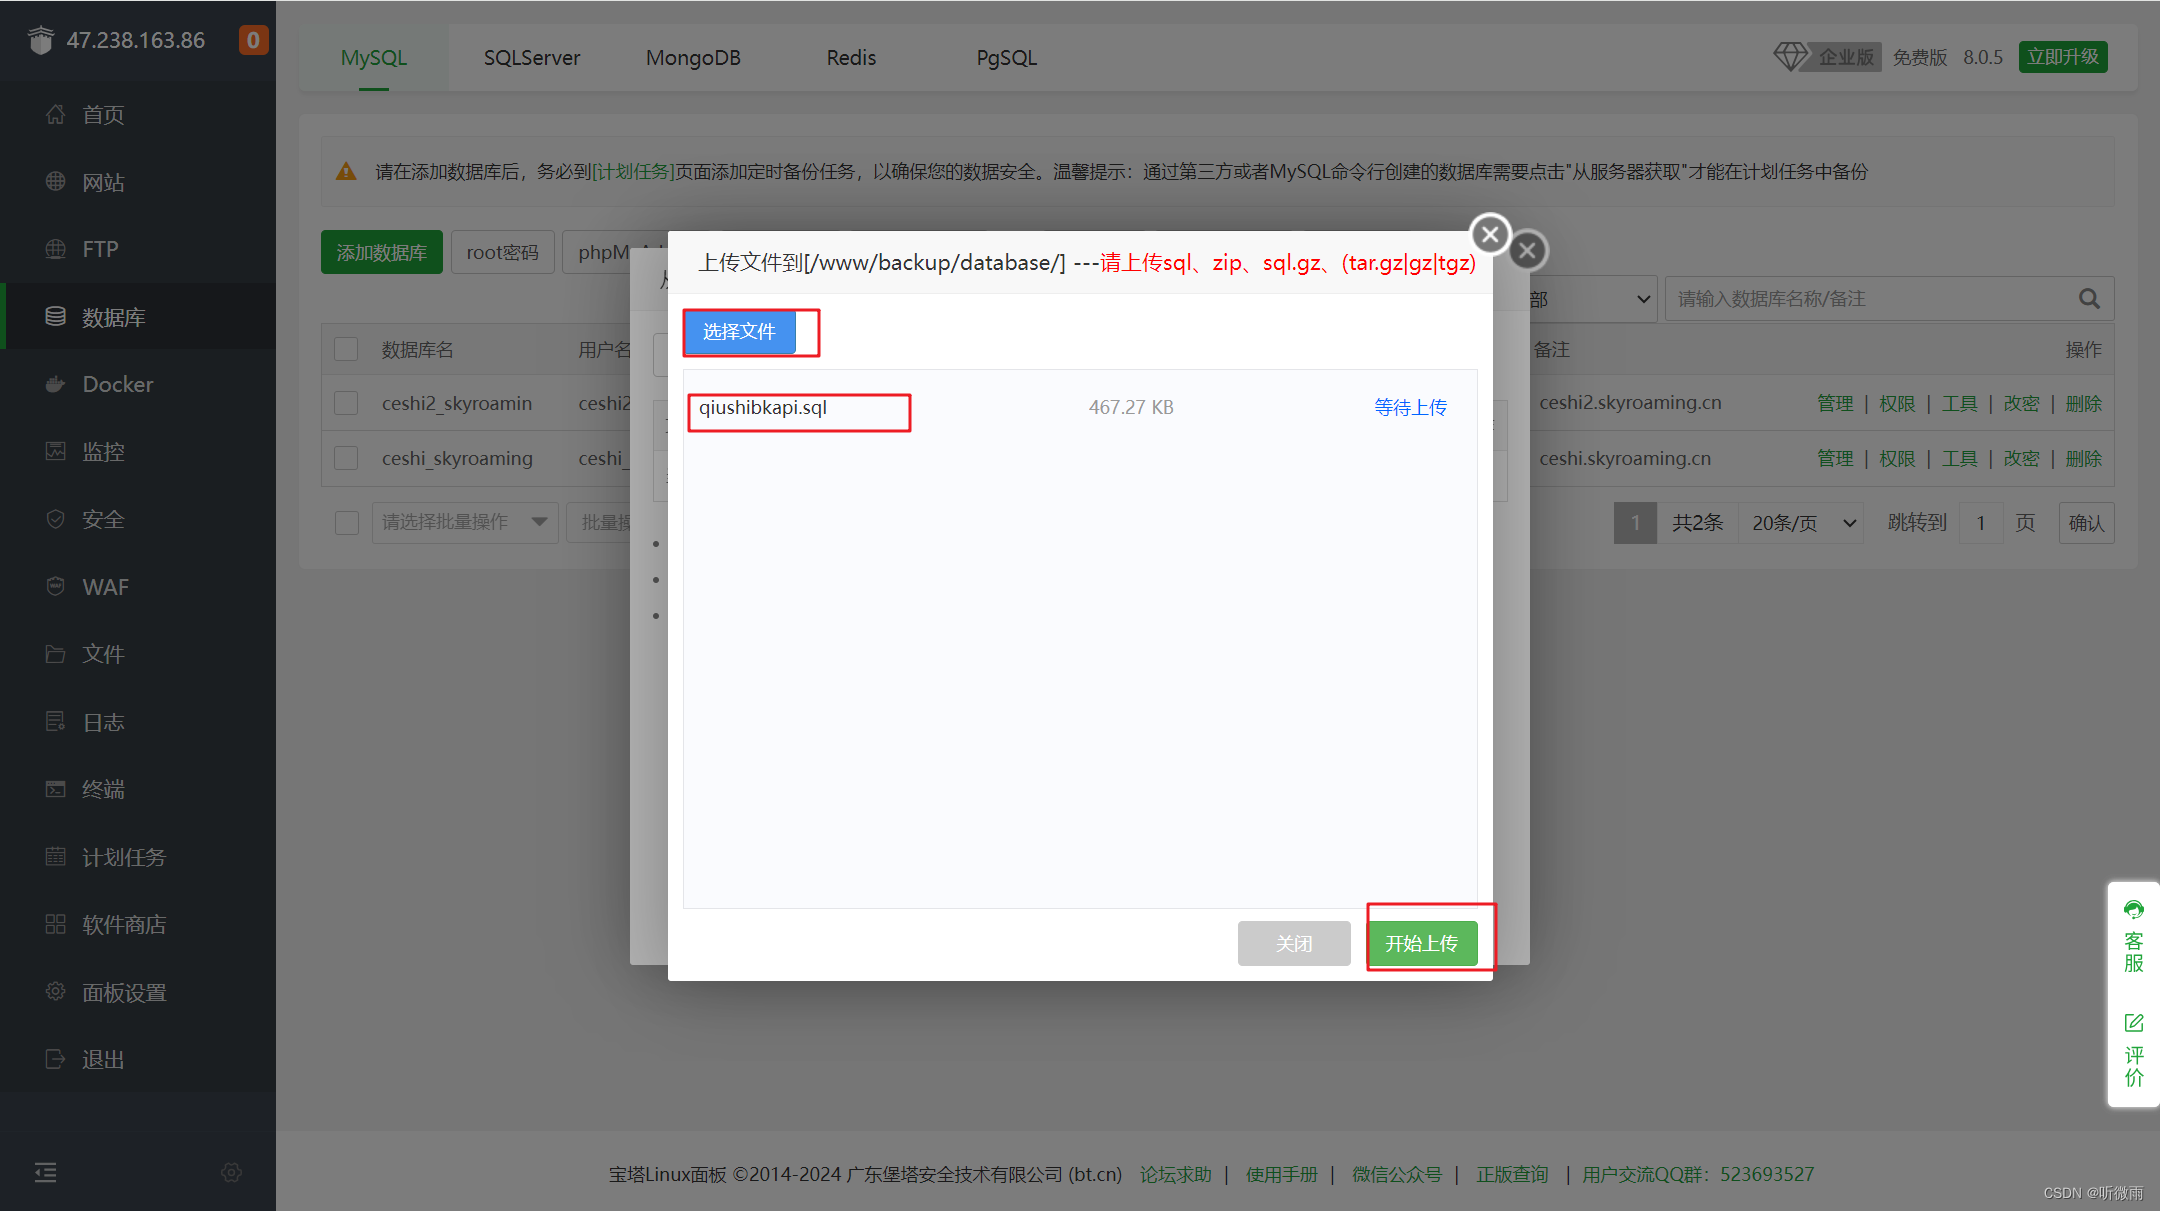Switch to the Redis tab
This screenshot has height=1211, width=2160.
point(851,58)
